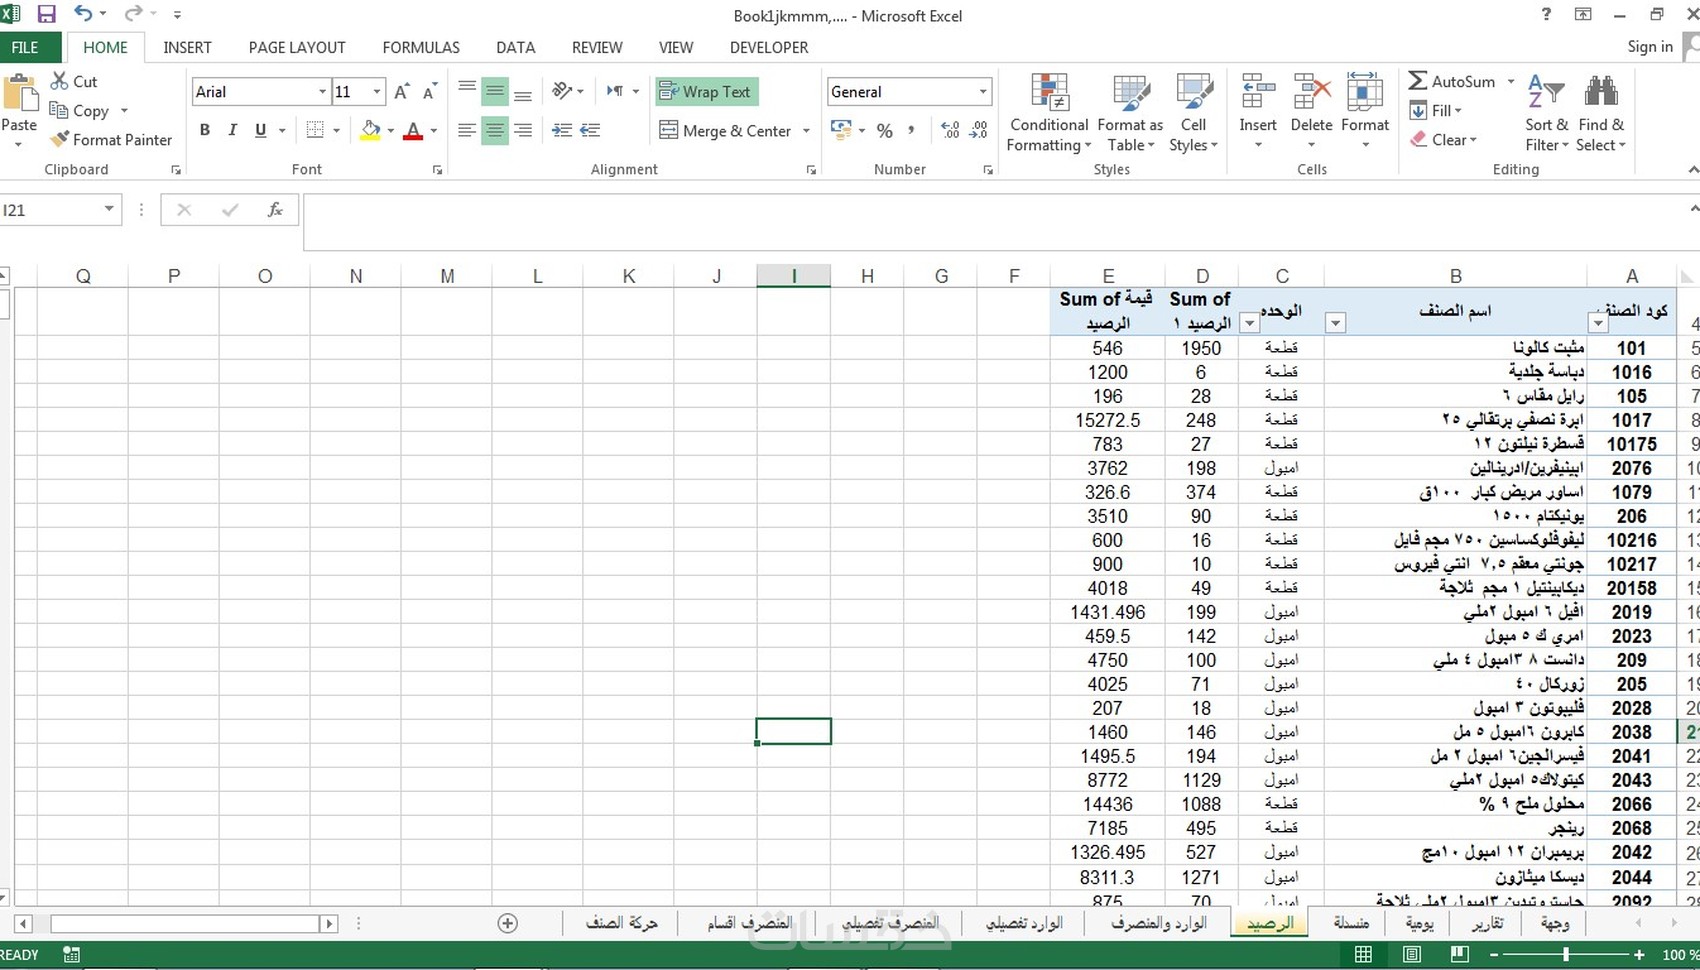Open the FILE tab

point(31,47)
